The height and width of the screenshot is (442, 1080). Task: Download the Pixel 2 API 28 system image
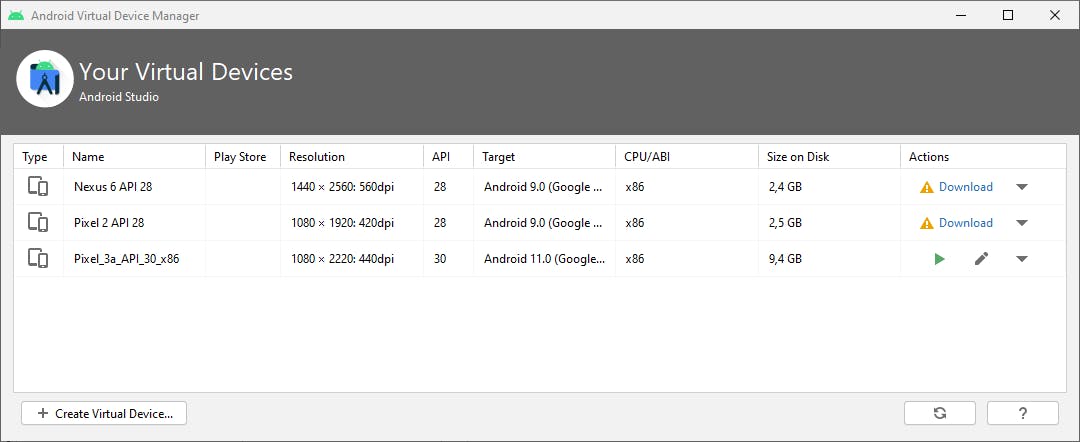click(965, 223)
